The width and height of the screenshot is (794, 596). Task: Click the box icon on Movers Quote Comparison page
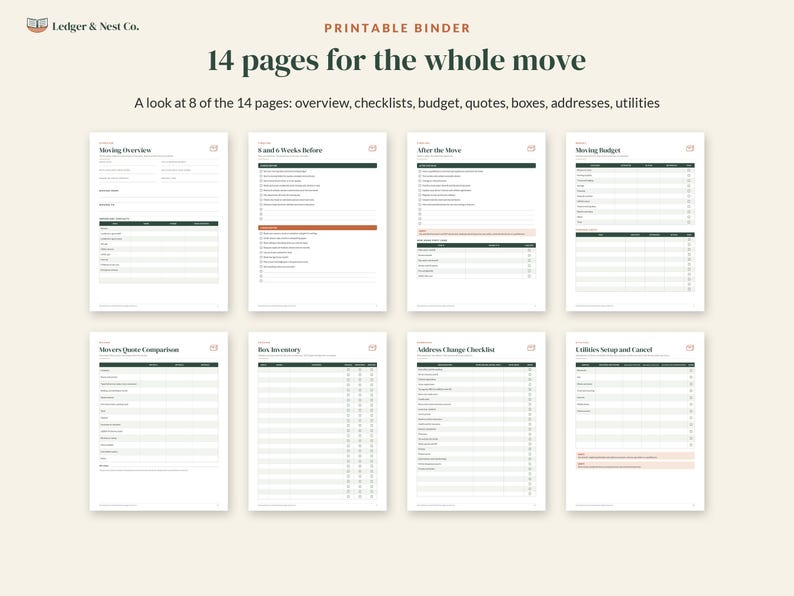point(214,347)
